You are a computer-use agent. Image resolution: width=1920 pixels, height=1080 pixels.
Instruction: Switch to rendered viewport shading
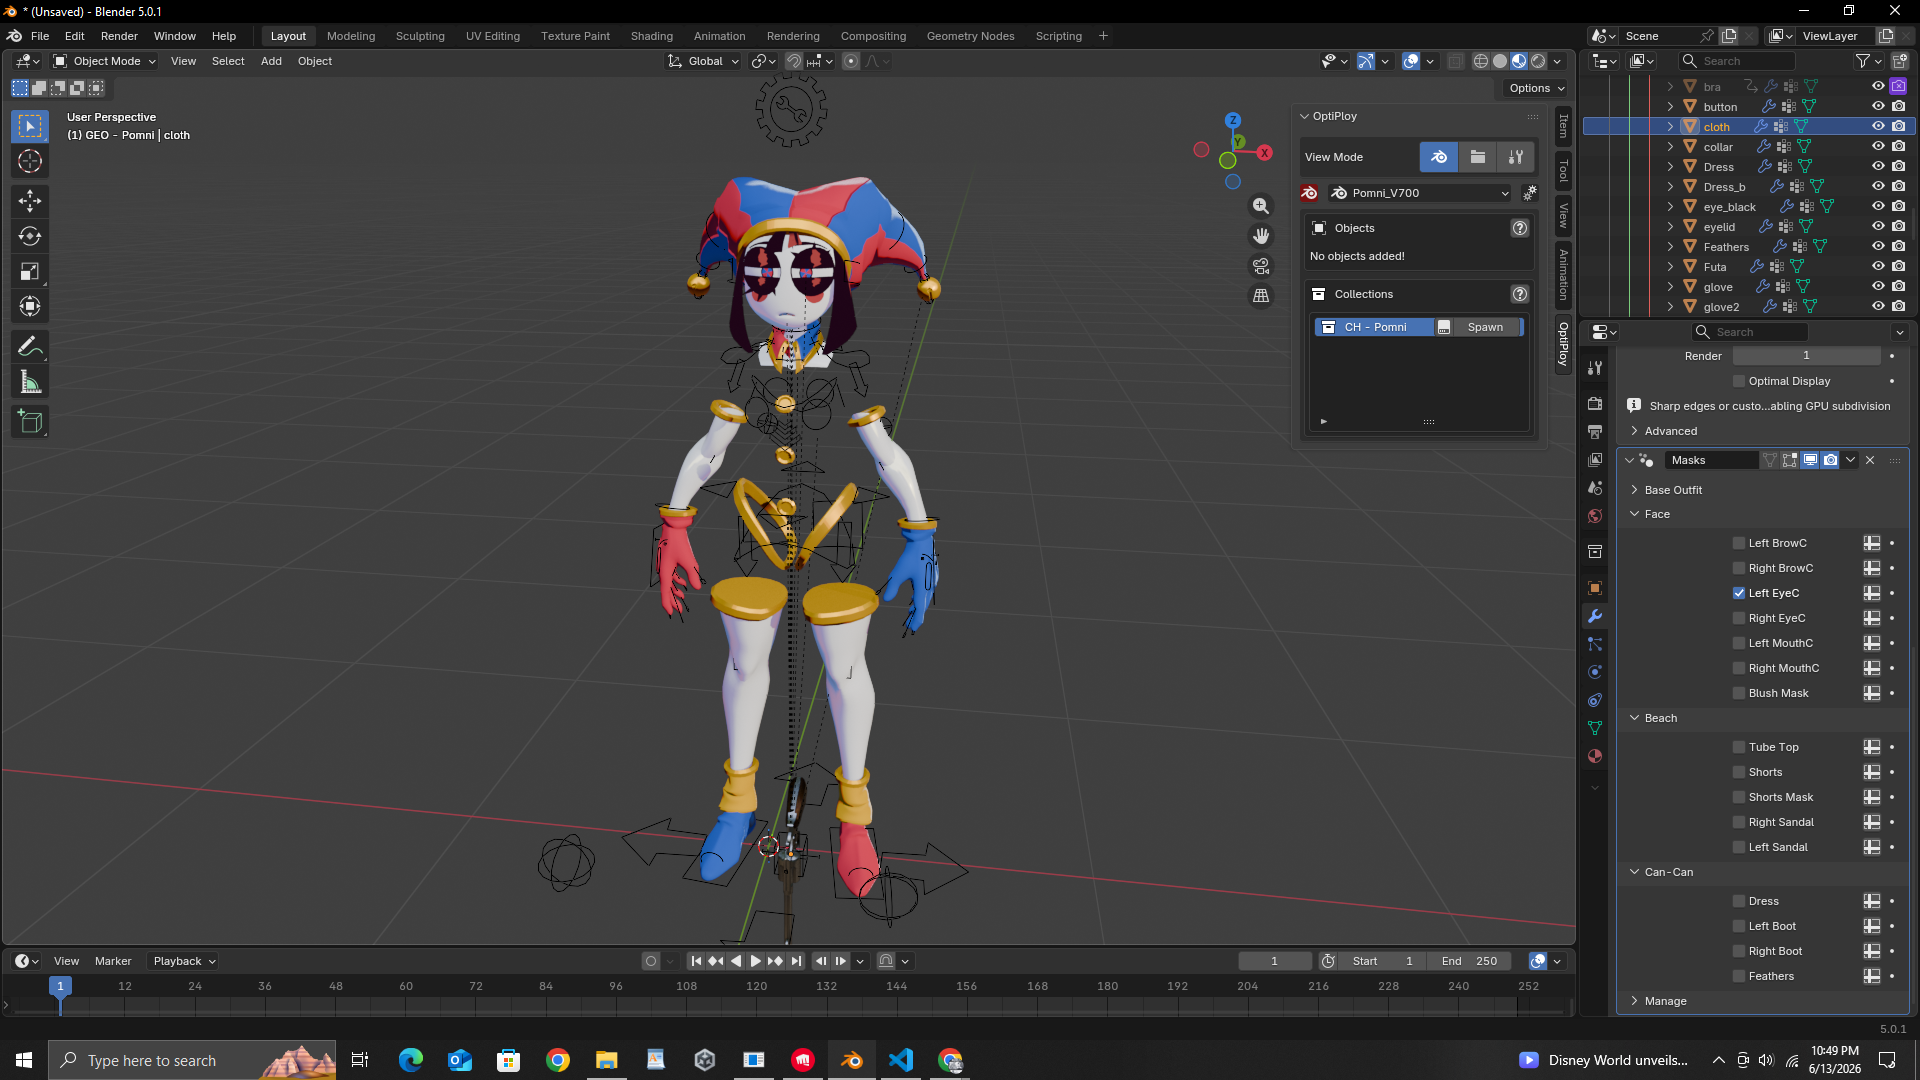(1538, 61)
